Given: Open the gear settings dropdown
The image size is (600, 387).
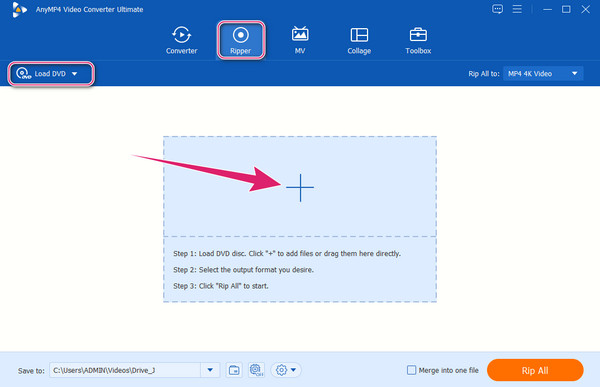Looking at the screenshot, I should [x=286, y=370].
